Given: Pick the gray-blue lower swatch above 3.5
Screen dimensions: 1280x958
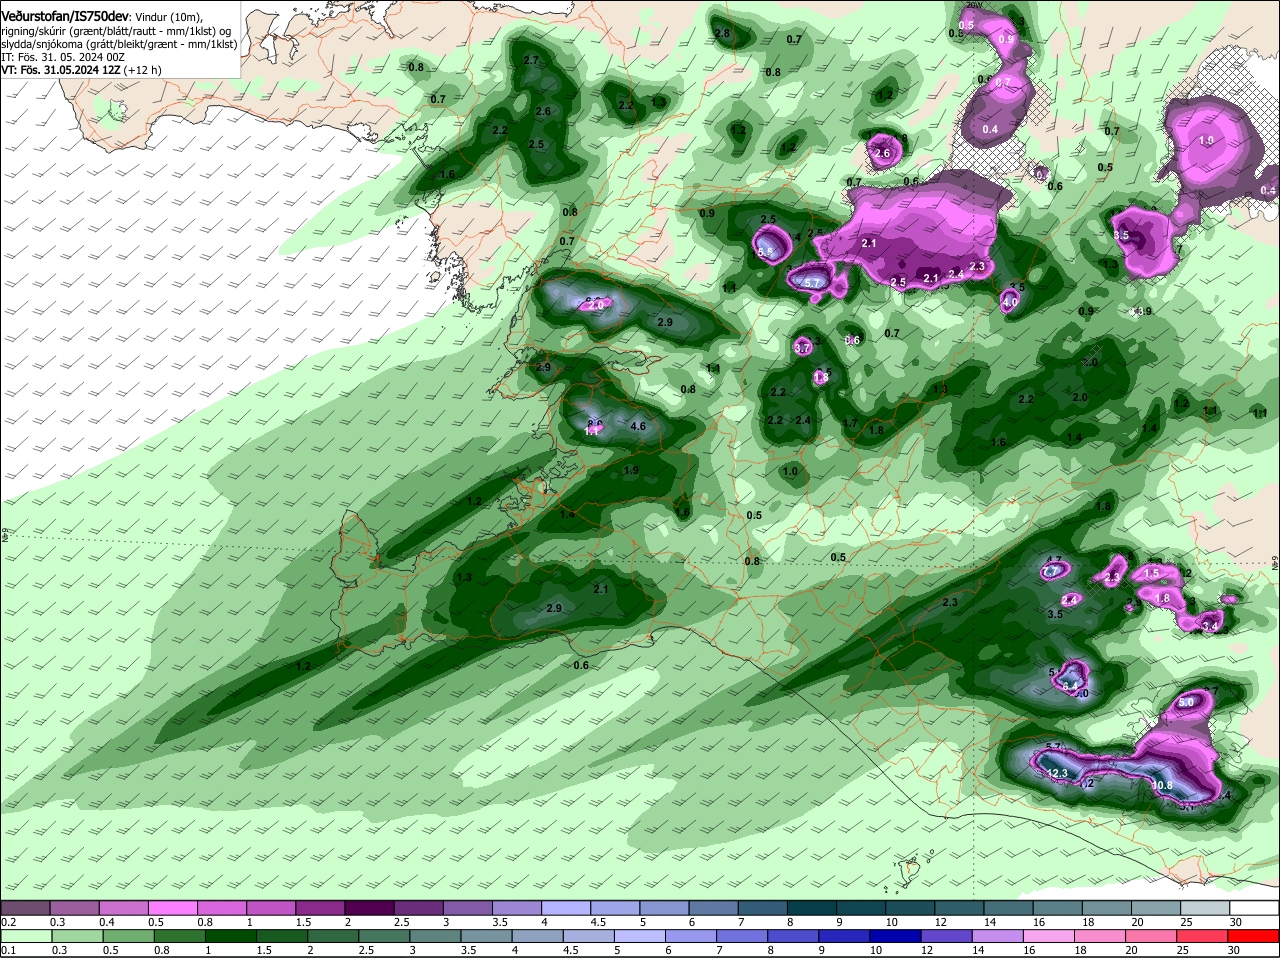Looking at the screenshot, I should [x=487, y=935].
